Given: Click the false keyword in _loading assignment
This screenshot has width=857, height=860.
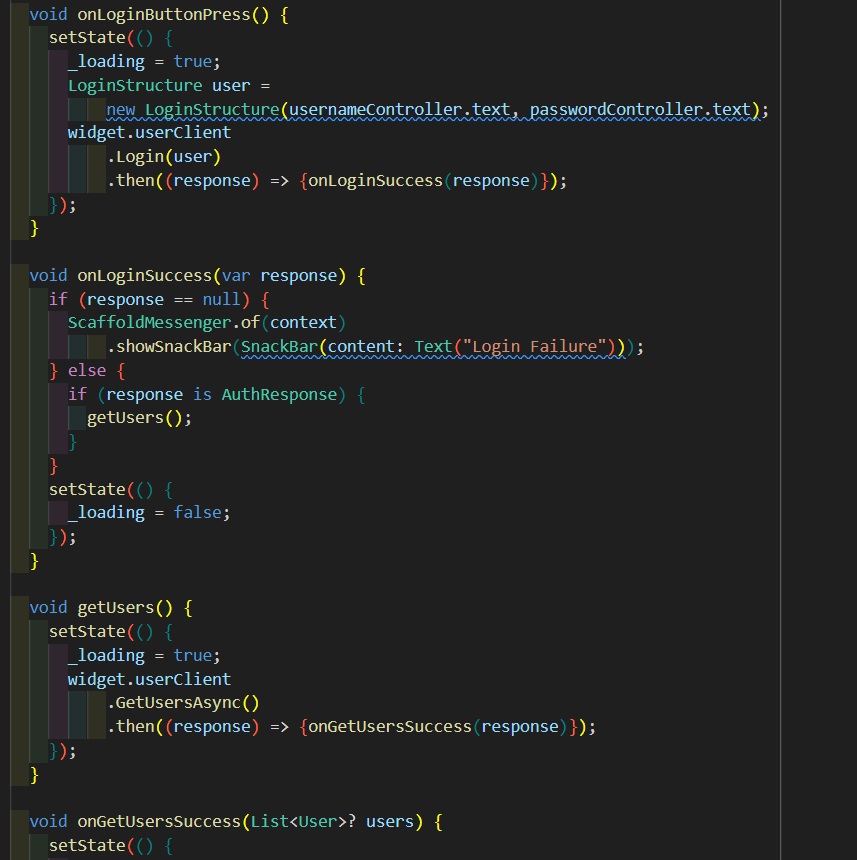Looking at the screenshot, I should pyautogui.click(x=198, y=512).
